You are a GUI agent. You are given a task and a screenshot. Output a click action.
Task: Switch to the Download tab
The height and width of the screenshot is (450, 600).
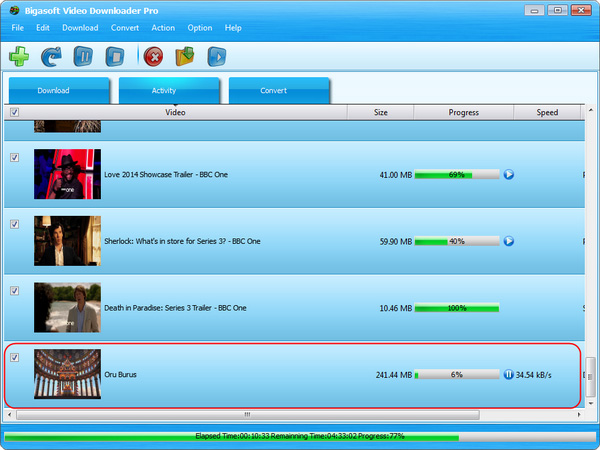tap(59, 90)
